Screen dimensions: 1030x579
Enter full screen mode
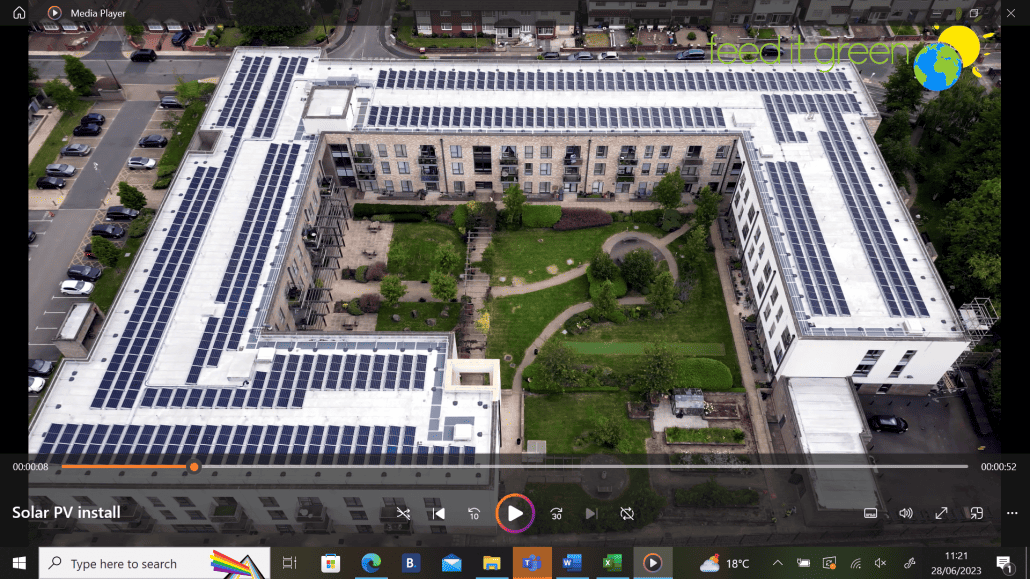(941, 513)
